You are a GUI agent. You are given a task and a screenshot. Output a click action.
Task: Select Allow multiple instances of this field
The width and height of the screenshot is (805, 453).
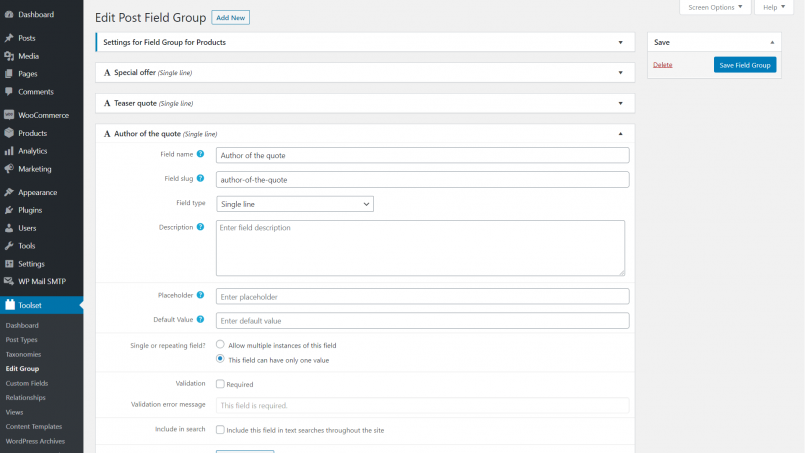[x=220, y=345]
